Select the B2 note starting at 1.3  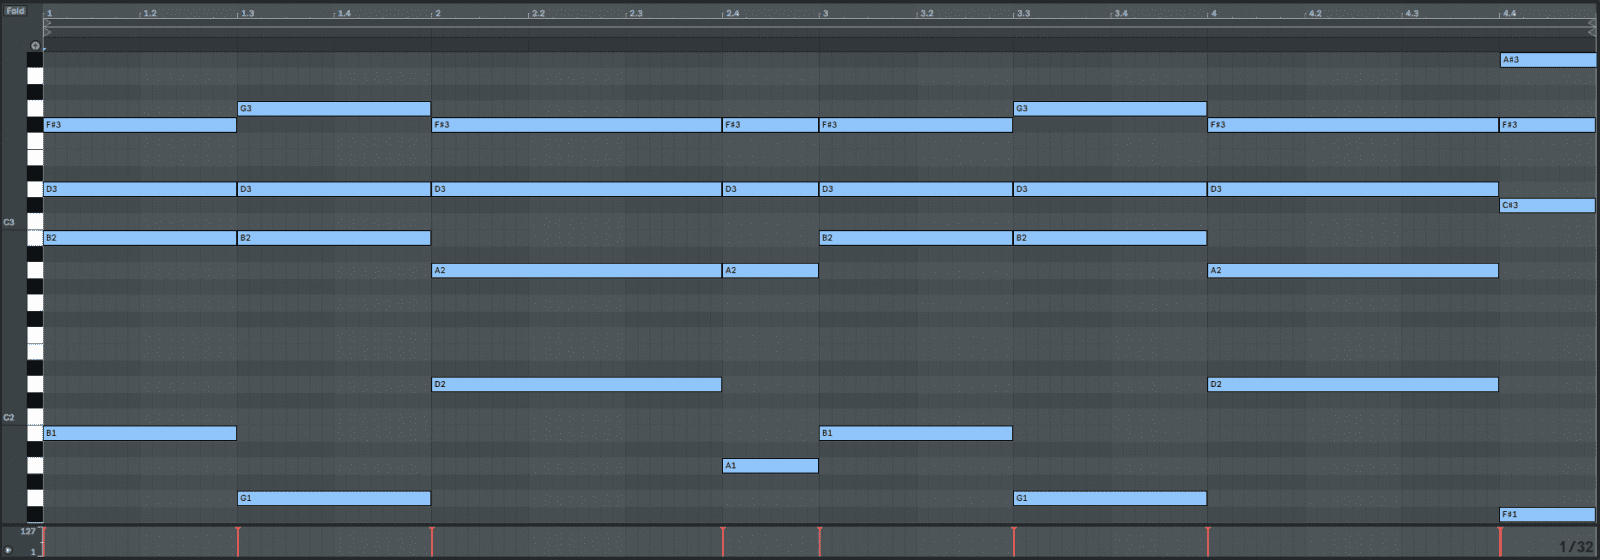pos(334,238)
